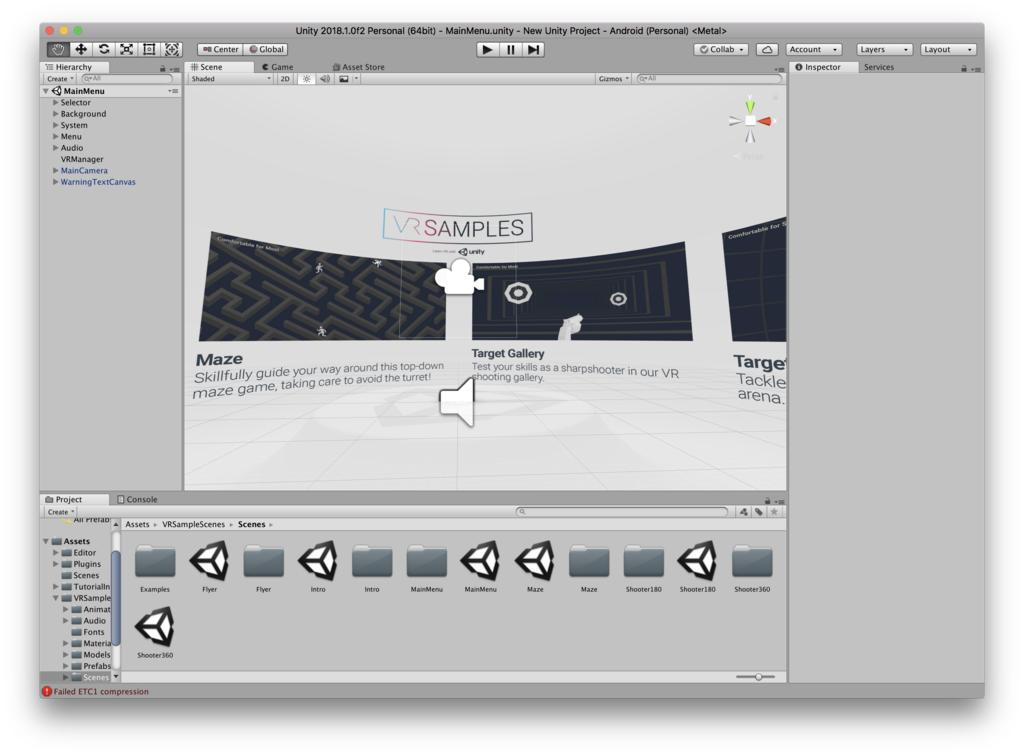Viewport: 1024px width, 755px height.
Task: Open the Asset Store tab
Action: [359, 67]
